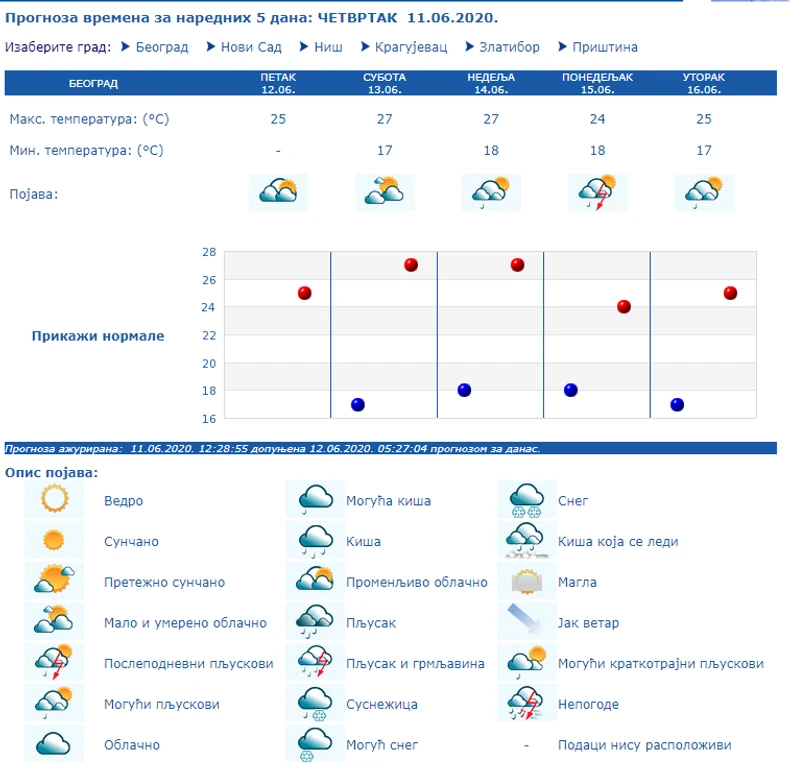Click the Ведро clear sky legend icon
Viewport: 790px width, 772px height.
(53, 500)
